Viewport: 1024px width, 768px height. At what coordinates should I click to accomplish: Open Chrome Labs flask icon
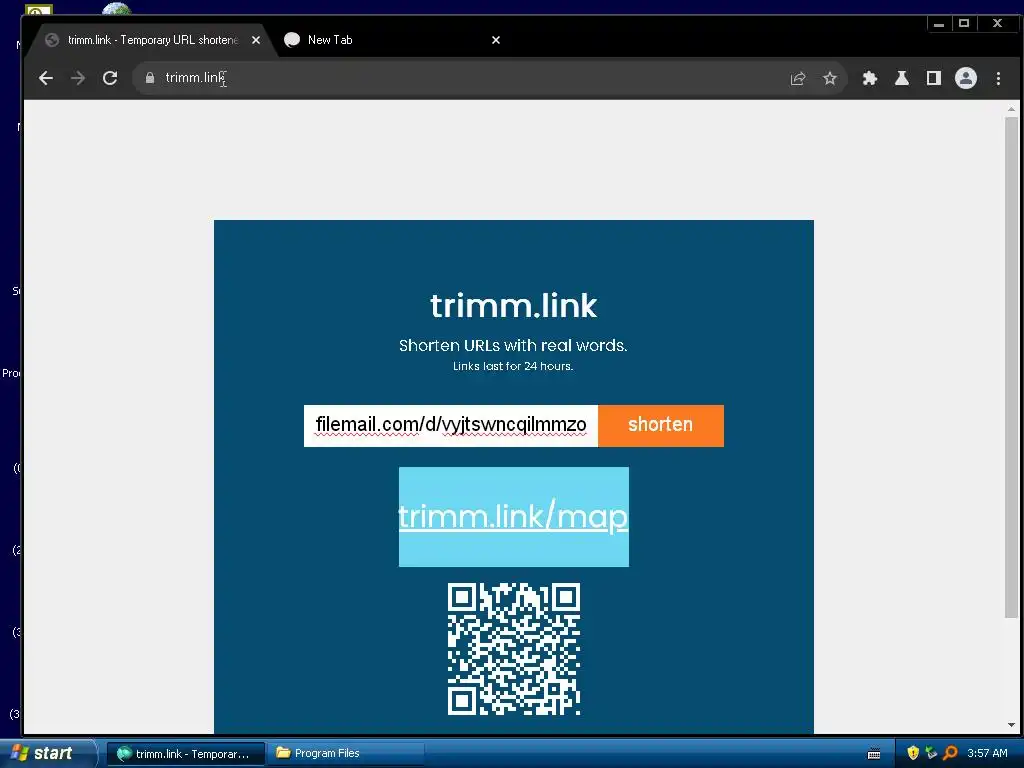click(901, 78)
